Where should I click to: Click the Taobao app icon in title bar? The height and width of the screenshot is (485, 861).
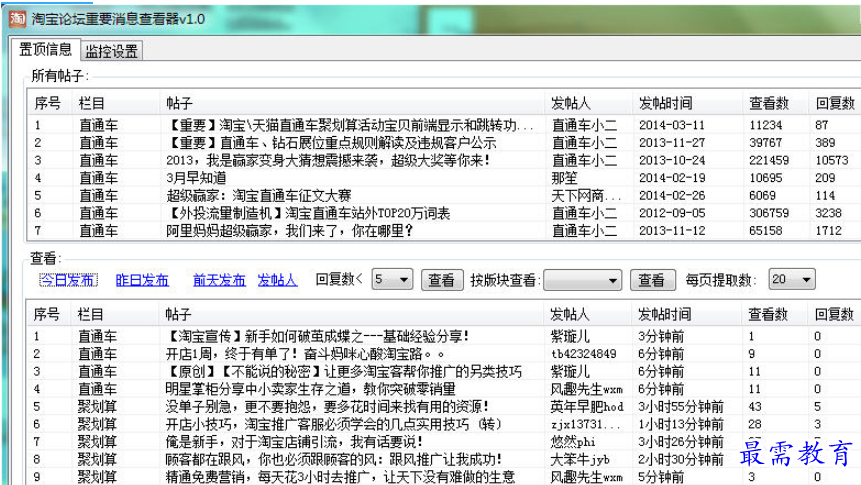coord(18,19)
